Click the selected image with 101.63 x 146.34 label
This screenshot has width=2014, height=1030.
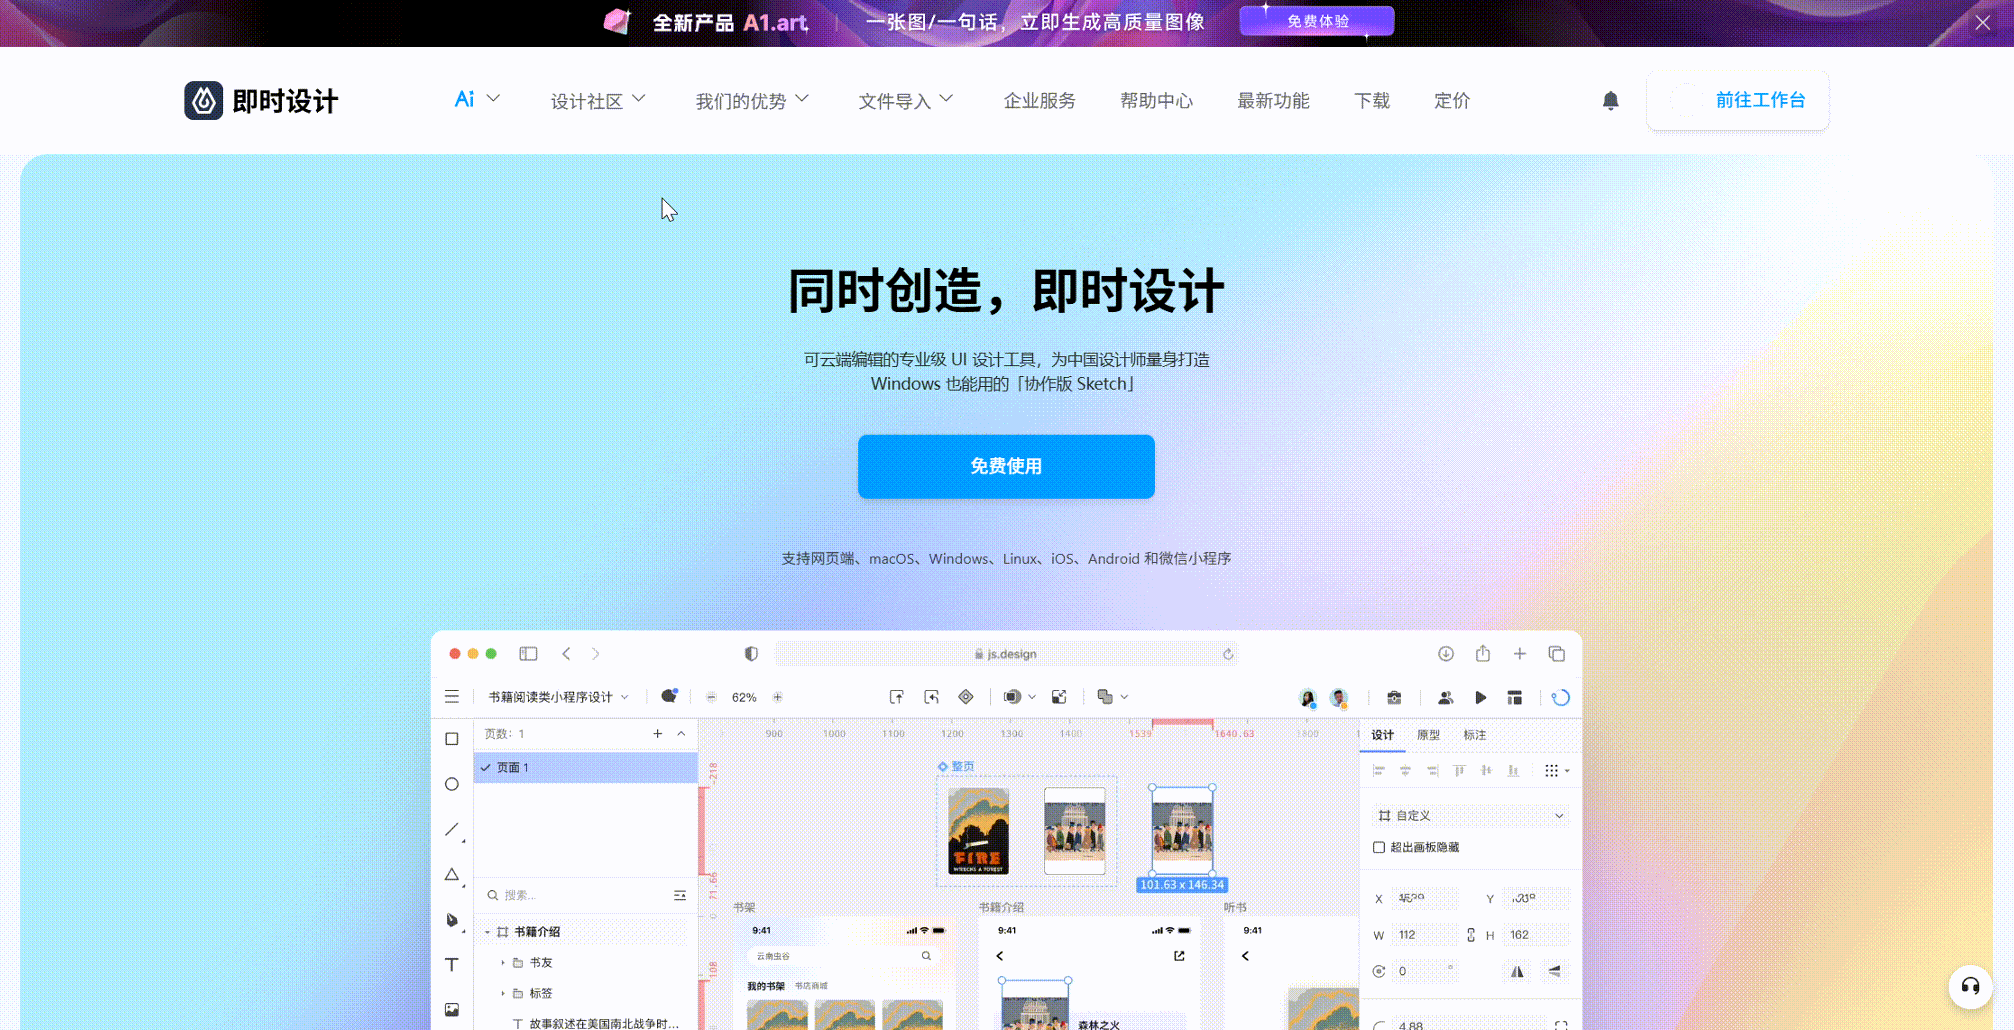(x=1182, y=830)
